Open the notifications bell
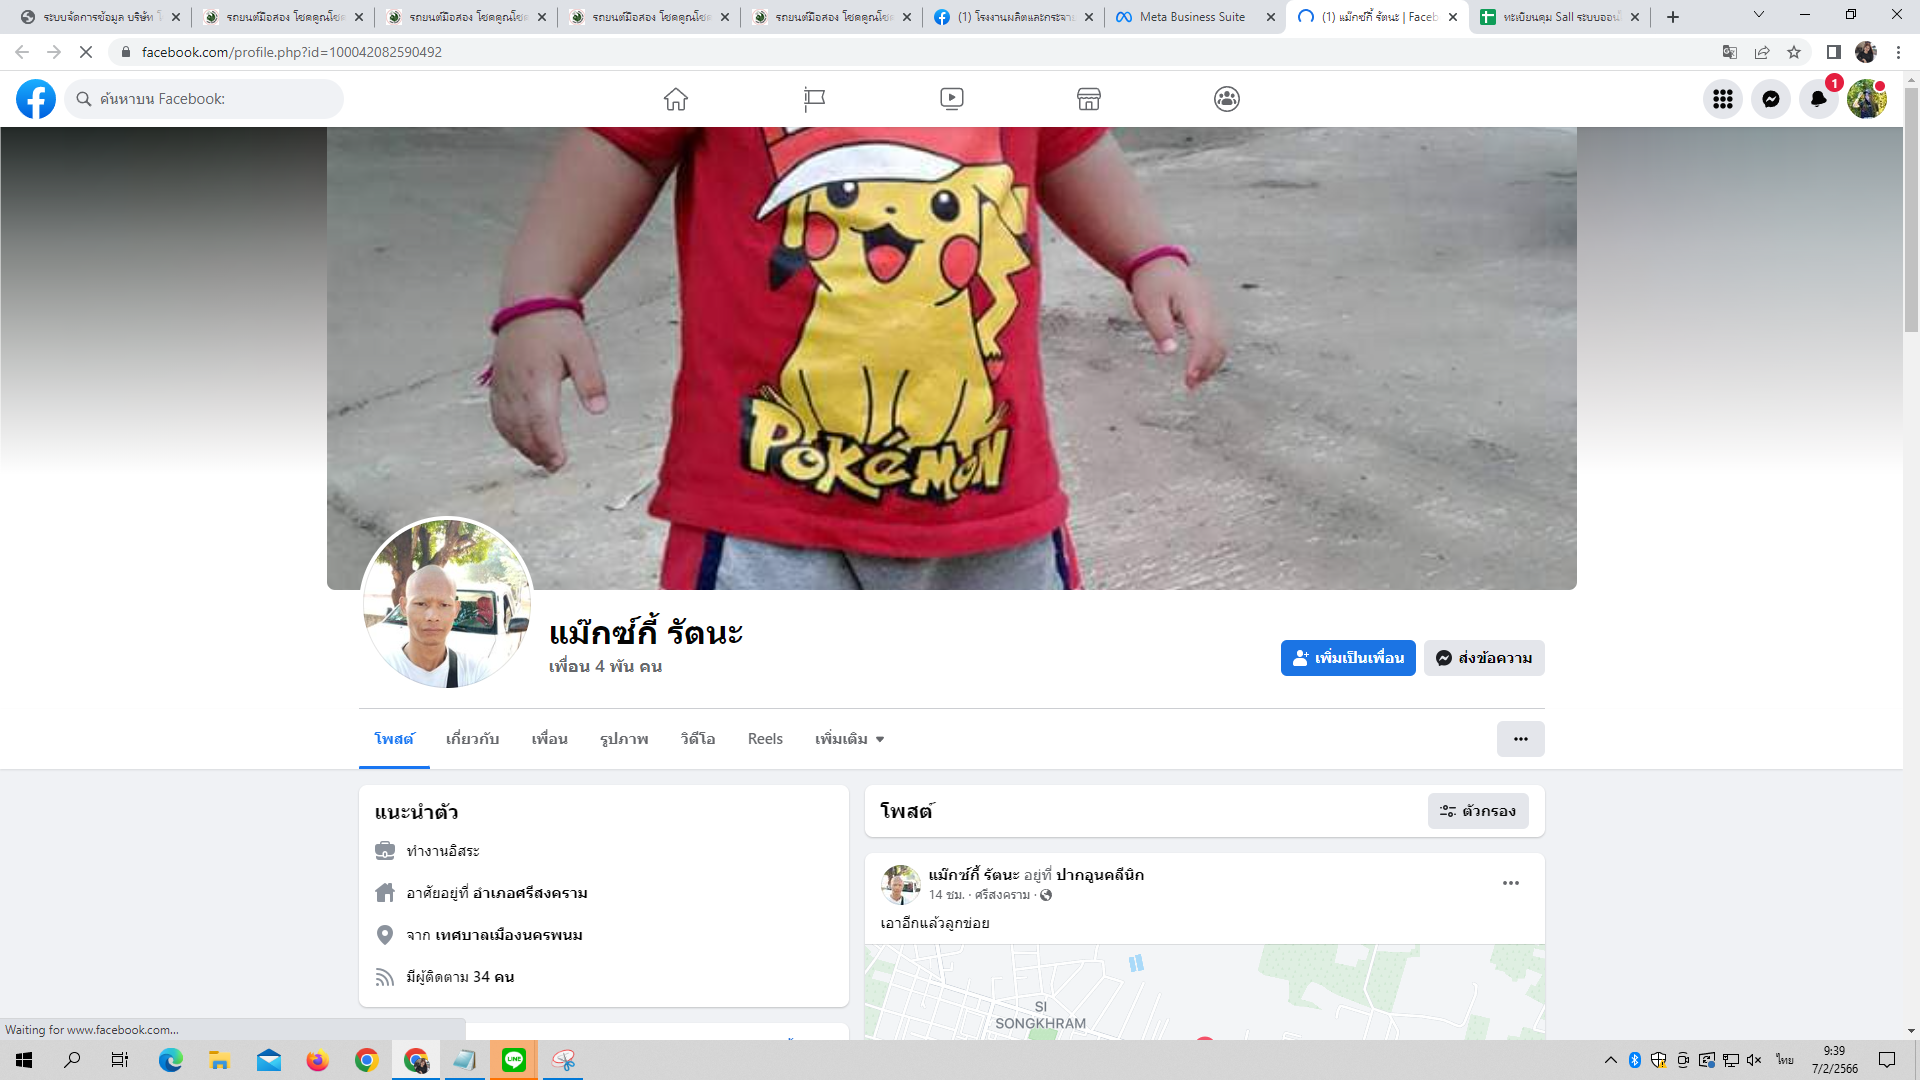1920x1080 pixels. point(1818,99)
